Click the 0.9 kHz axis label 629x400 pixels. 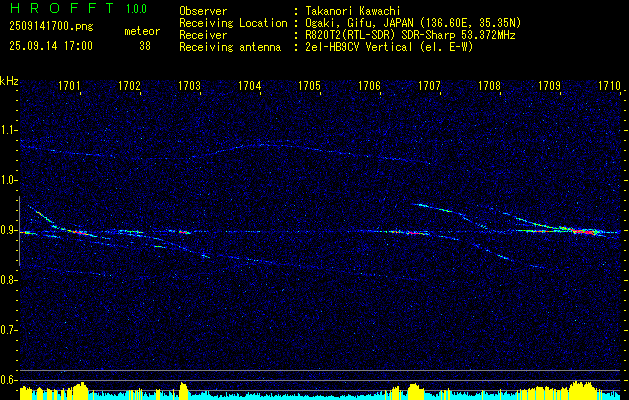point(8,230)
